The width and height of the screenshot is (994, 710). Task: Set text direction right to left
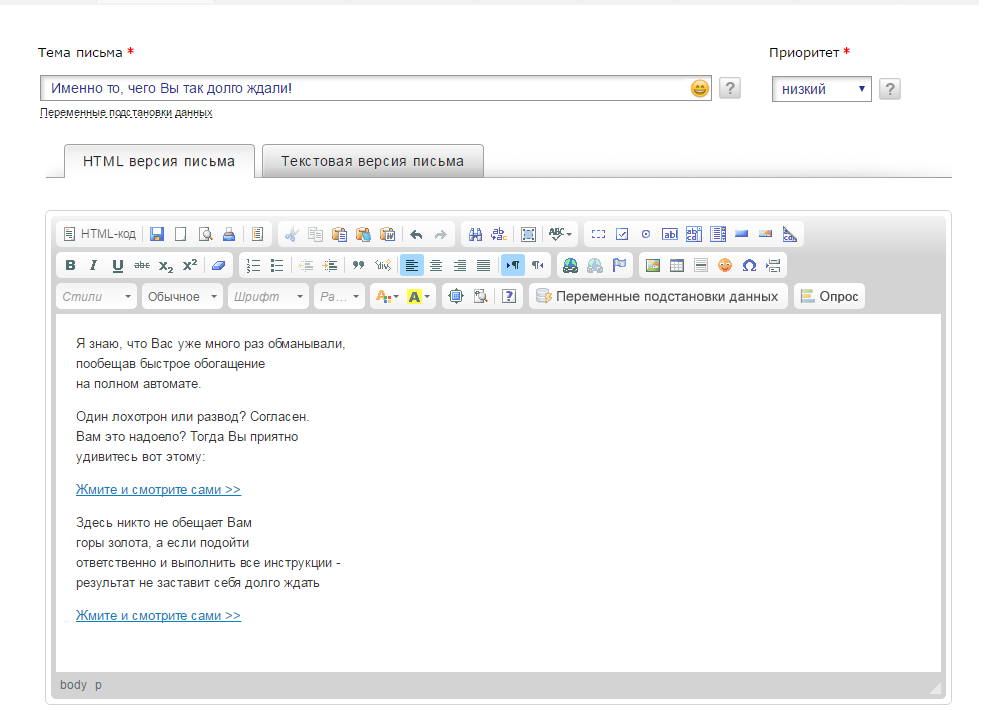pyautogui.click(x=537, y=266)
